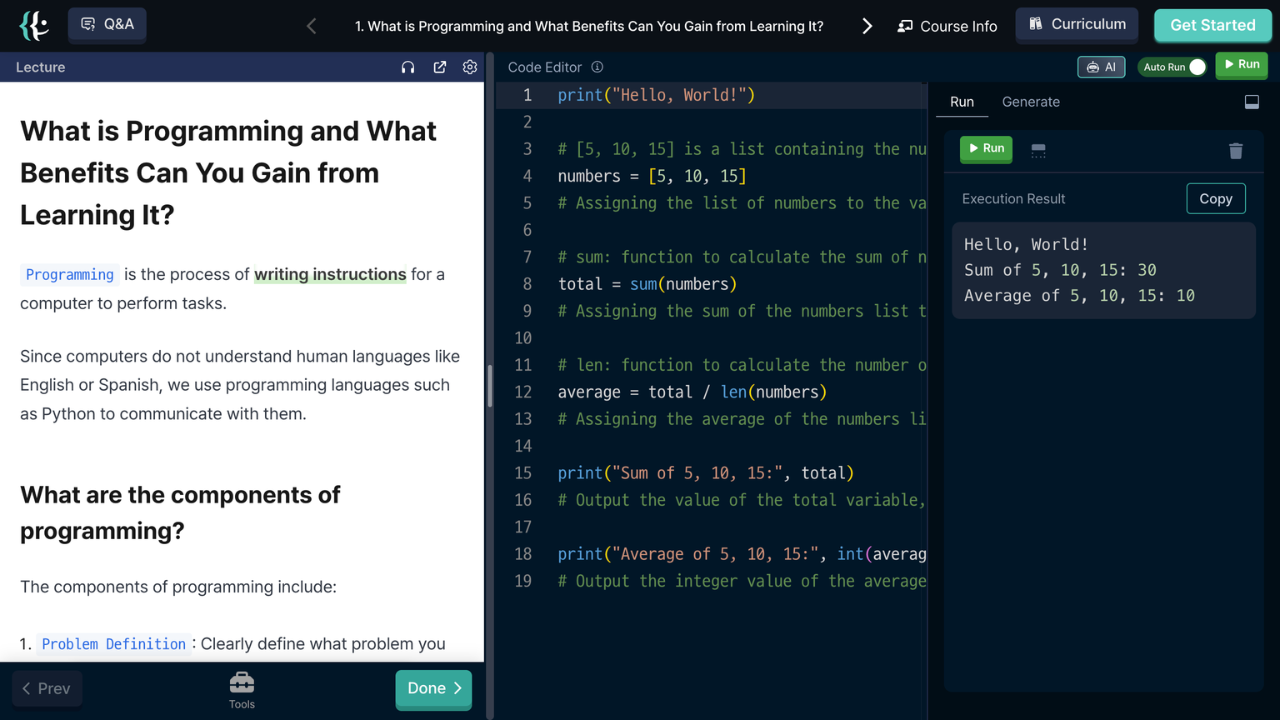Open lecture in new window icon
Image resolution: width=1280 pixels, height=720 pixels.
440,67
